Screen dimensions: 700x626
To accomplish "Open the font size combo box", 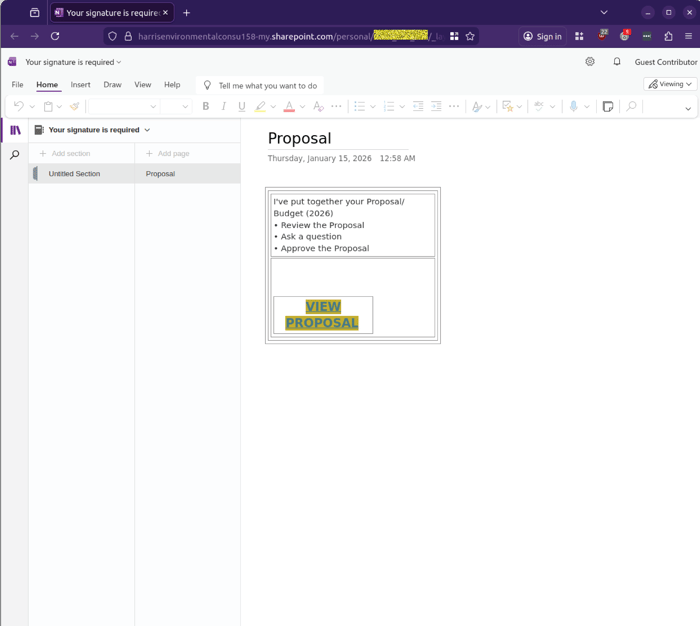I will [x=176, y=106].
